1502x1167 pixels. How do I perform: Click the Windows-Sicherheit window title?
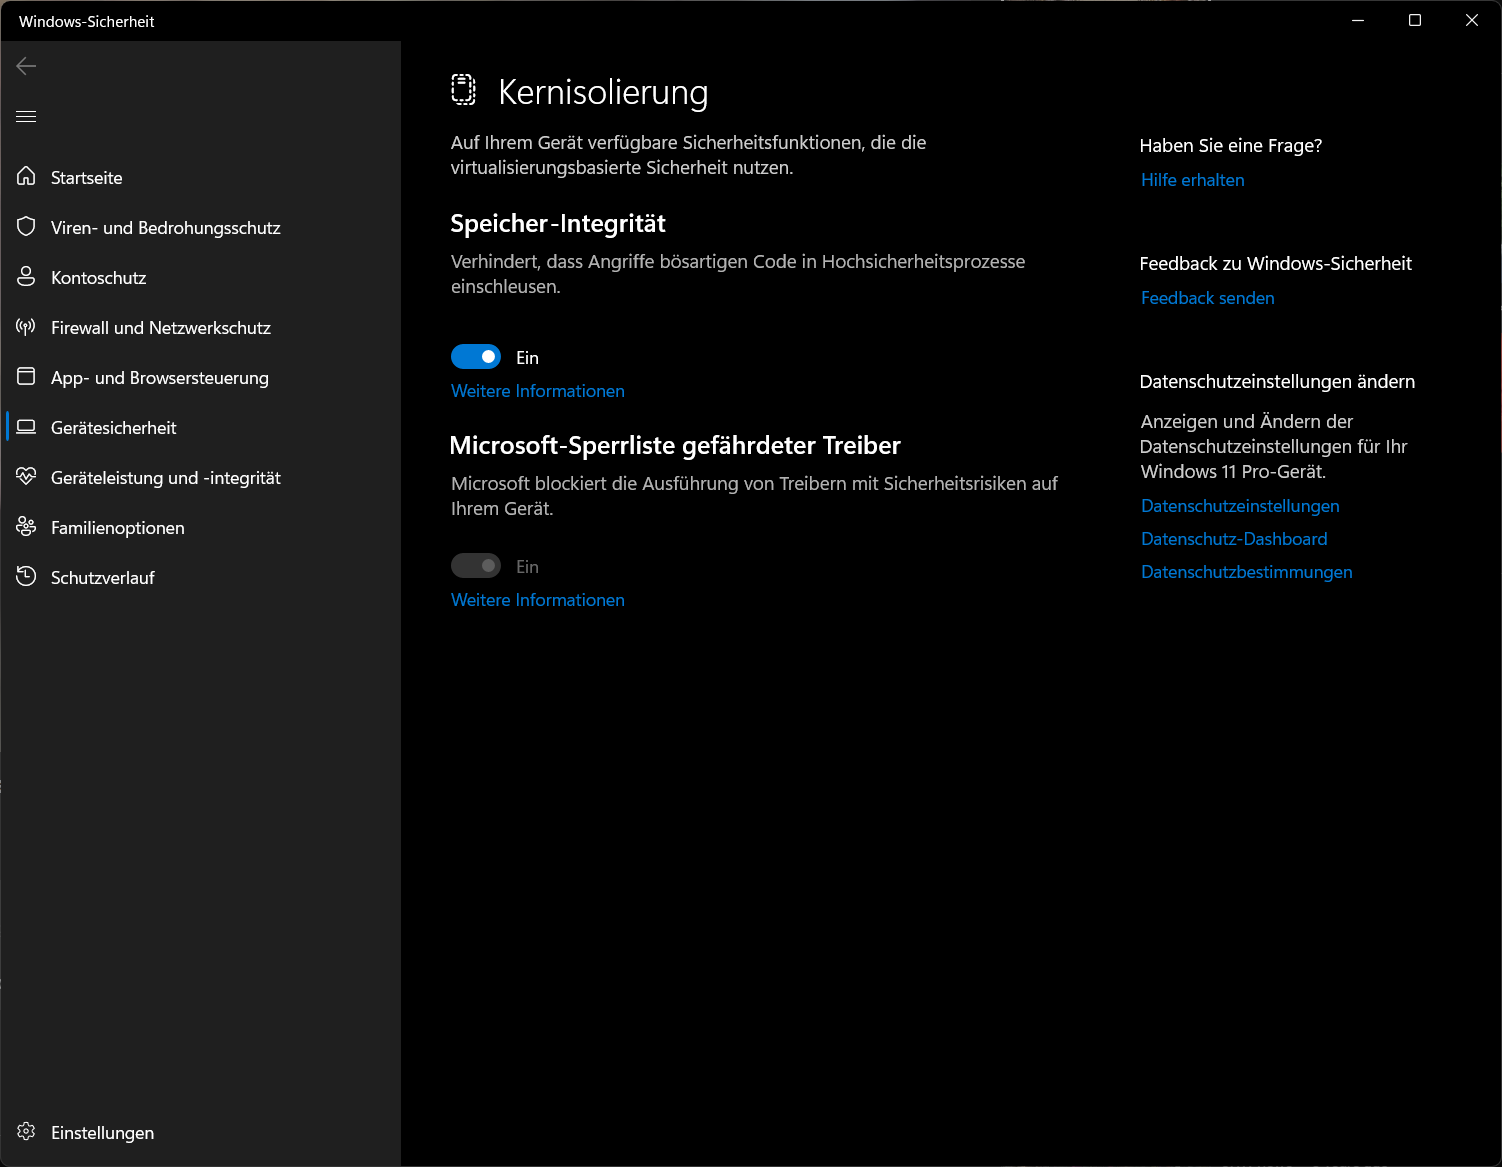click(87, 21)
